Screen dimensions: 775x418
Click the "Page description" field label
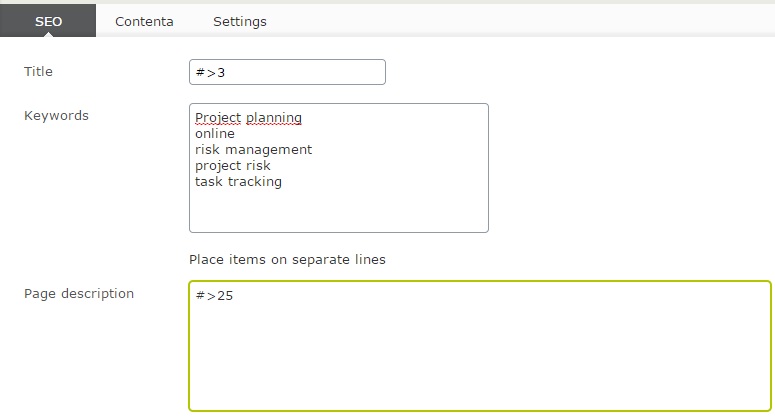79,294
